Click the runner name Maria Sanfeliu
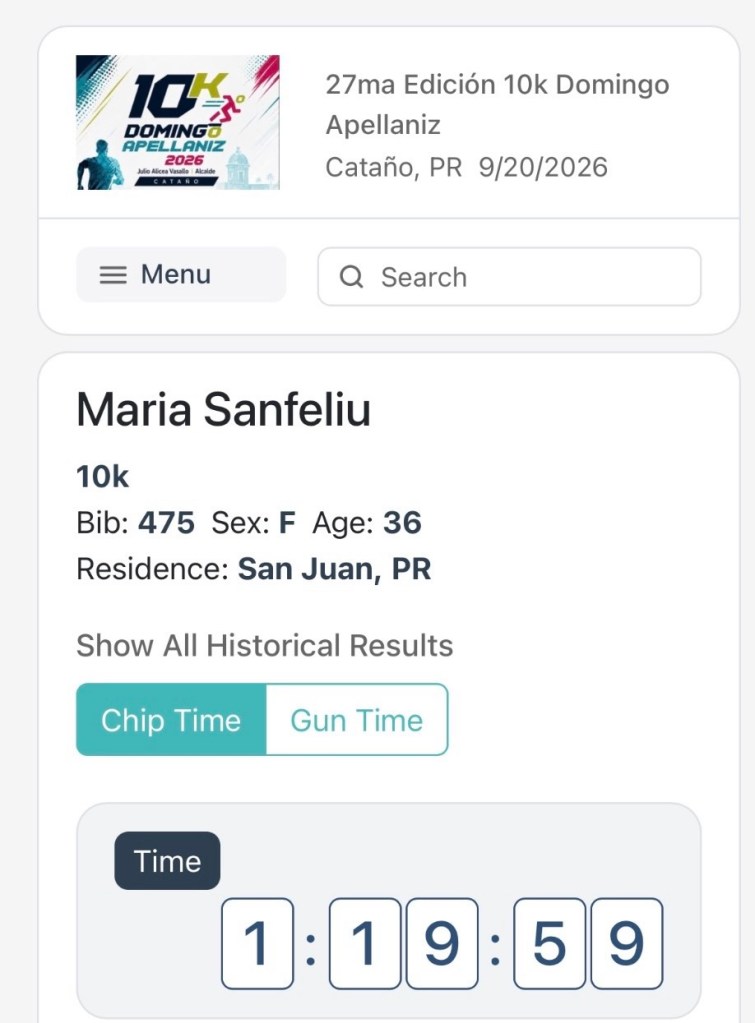This screenshot has width=755, height=1023. pos(223,410)
